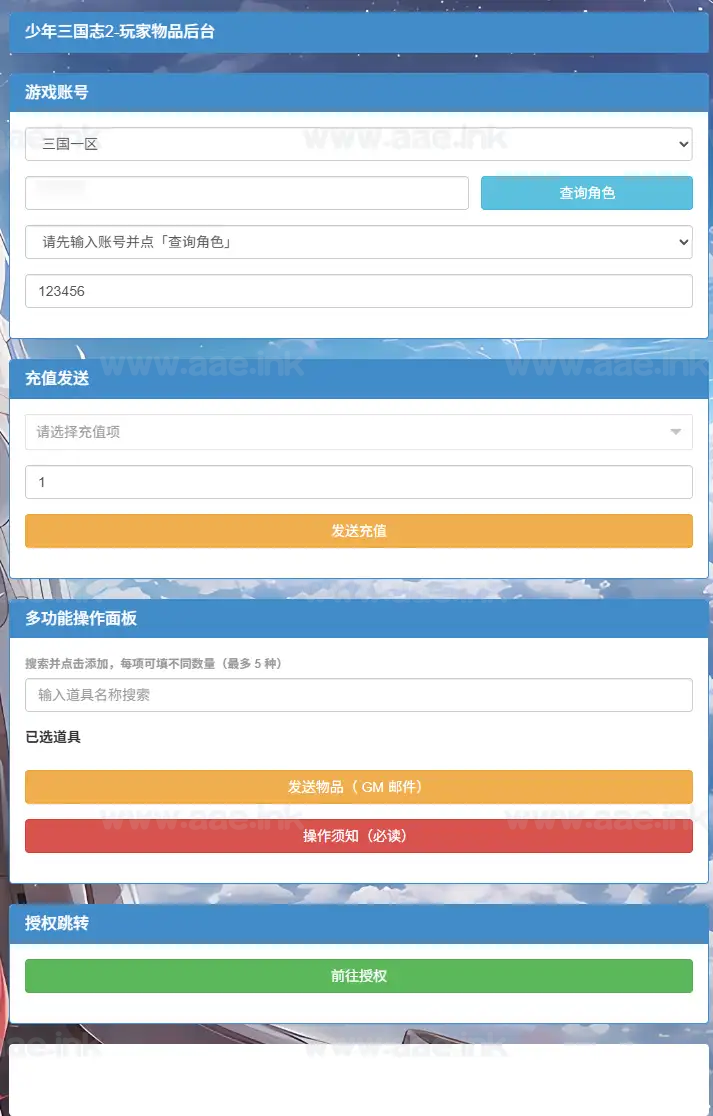Open the 请选择充值项 dropdown
This screenshot has width=713, height=1116.
pos(359,432)
